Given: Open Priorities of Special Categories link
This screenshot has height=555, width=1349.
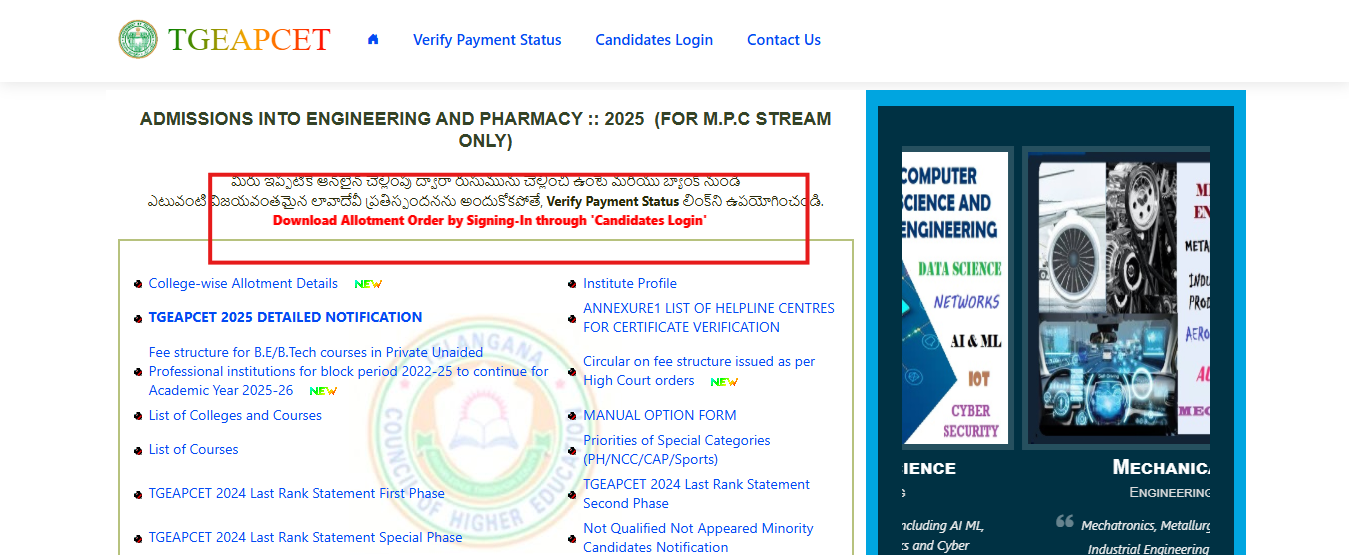Looking at the screenshot, I should pyautogui.click(x=677, y=450).
